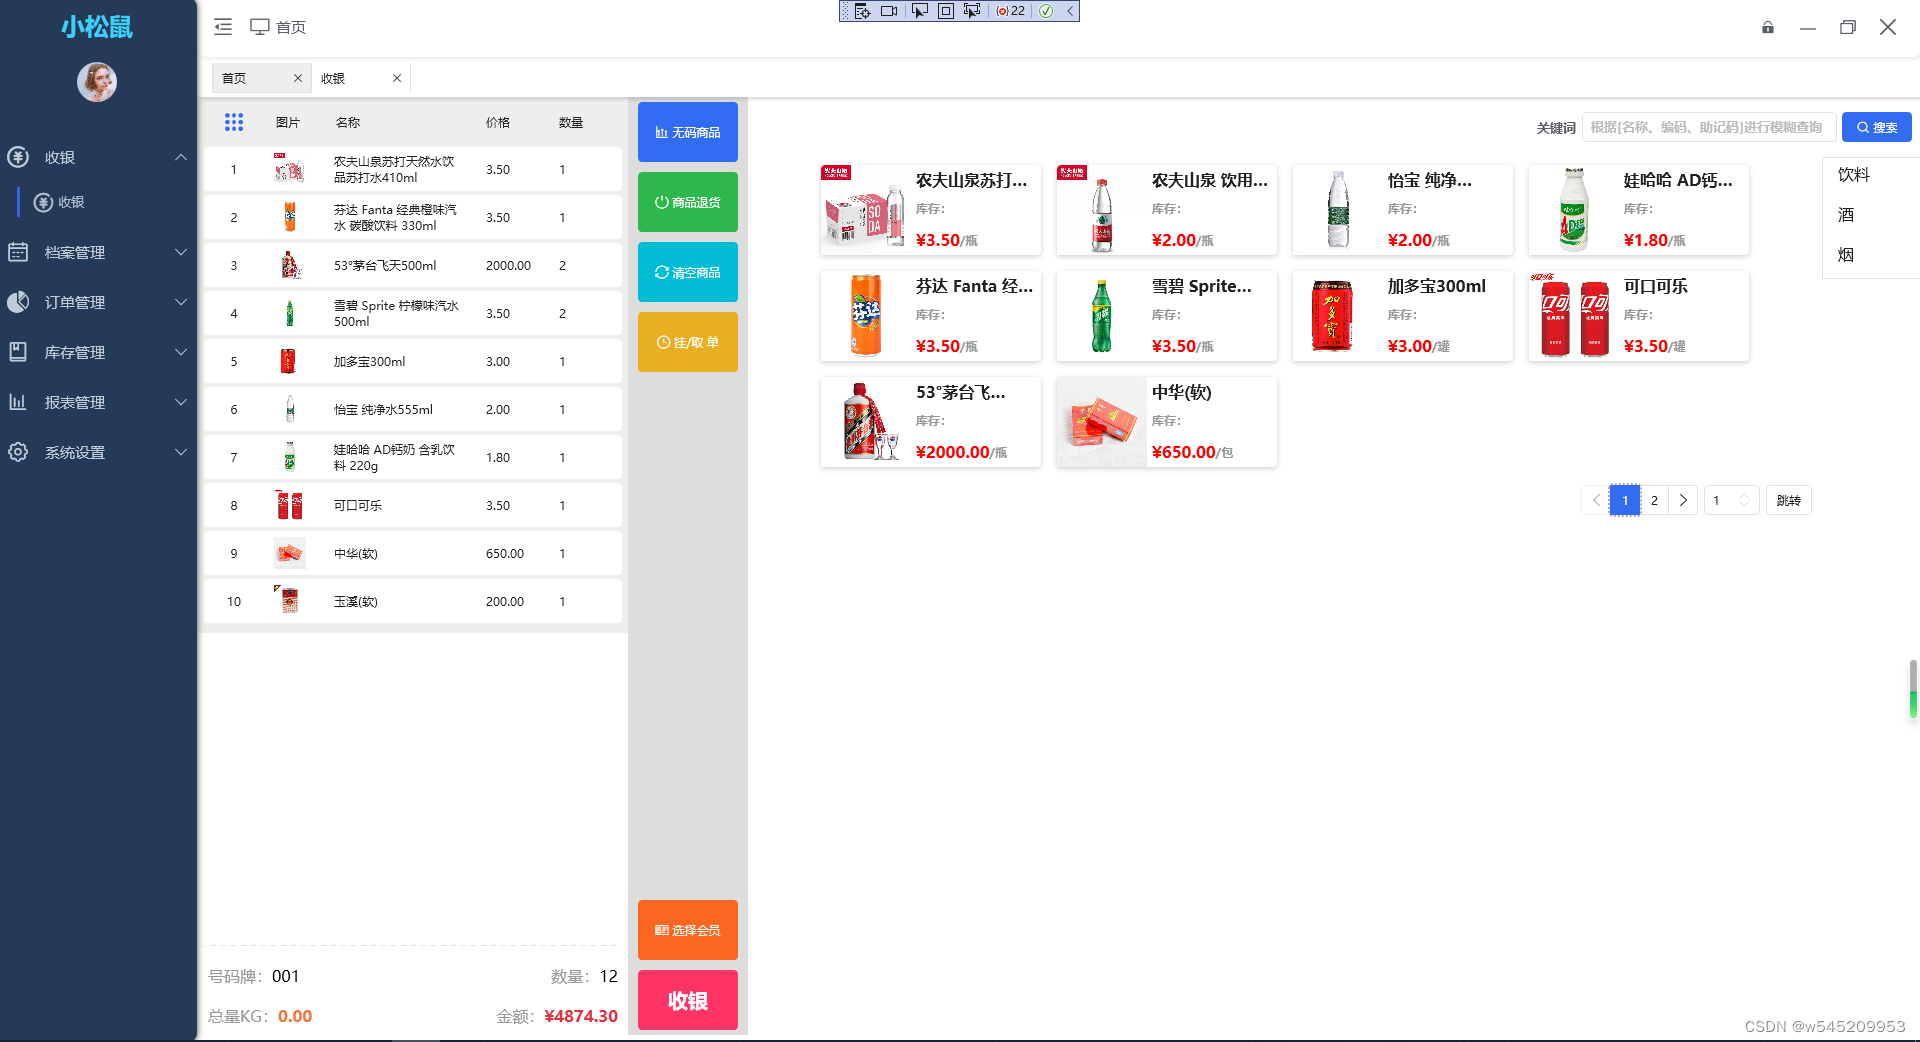Expand the 系统设置 menu chevron
Screen dimensions: 1920x1042
[x=181, y=452]
